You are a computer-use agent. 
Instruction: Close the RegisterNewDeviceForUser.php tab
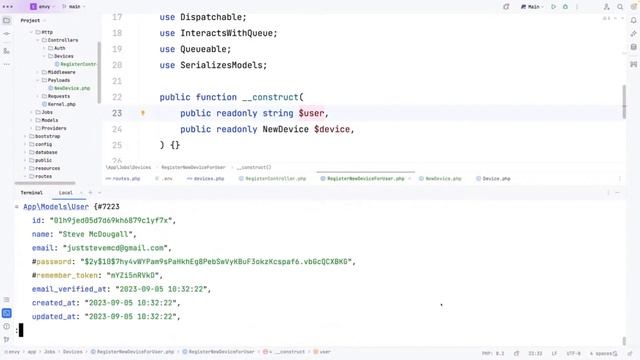pos(409,179)
